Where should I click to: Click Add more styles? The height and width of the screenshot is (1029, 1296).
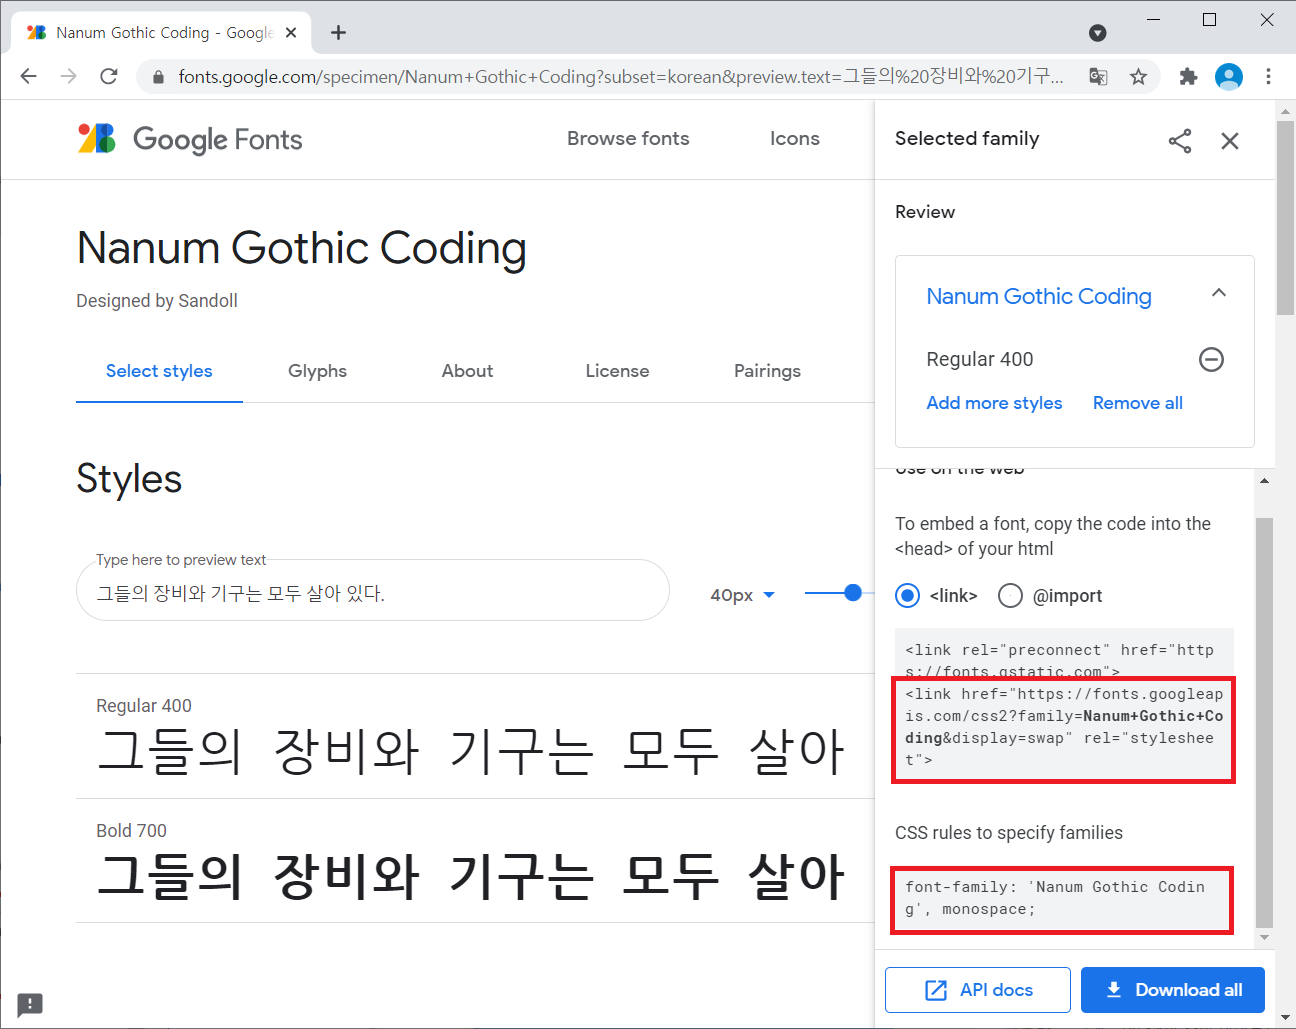pyautogui.click(x=994, y=403)
